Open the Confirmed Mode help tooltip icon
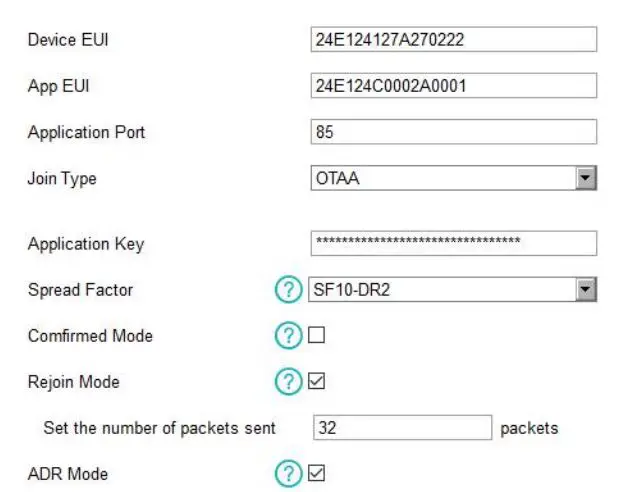The width and height of the screenshot is (618, 492). [287, 336]
